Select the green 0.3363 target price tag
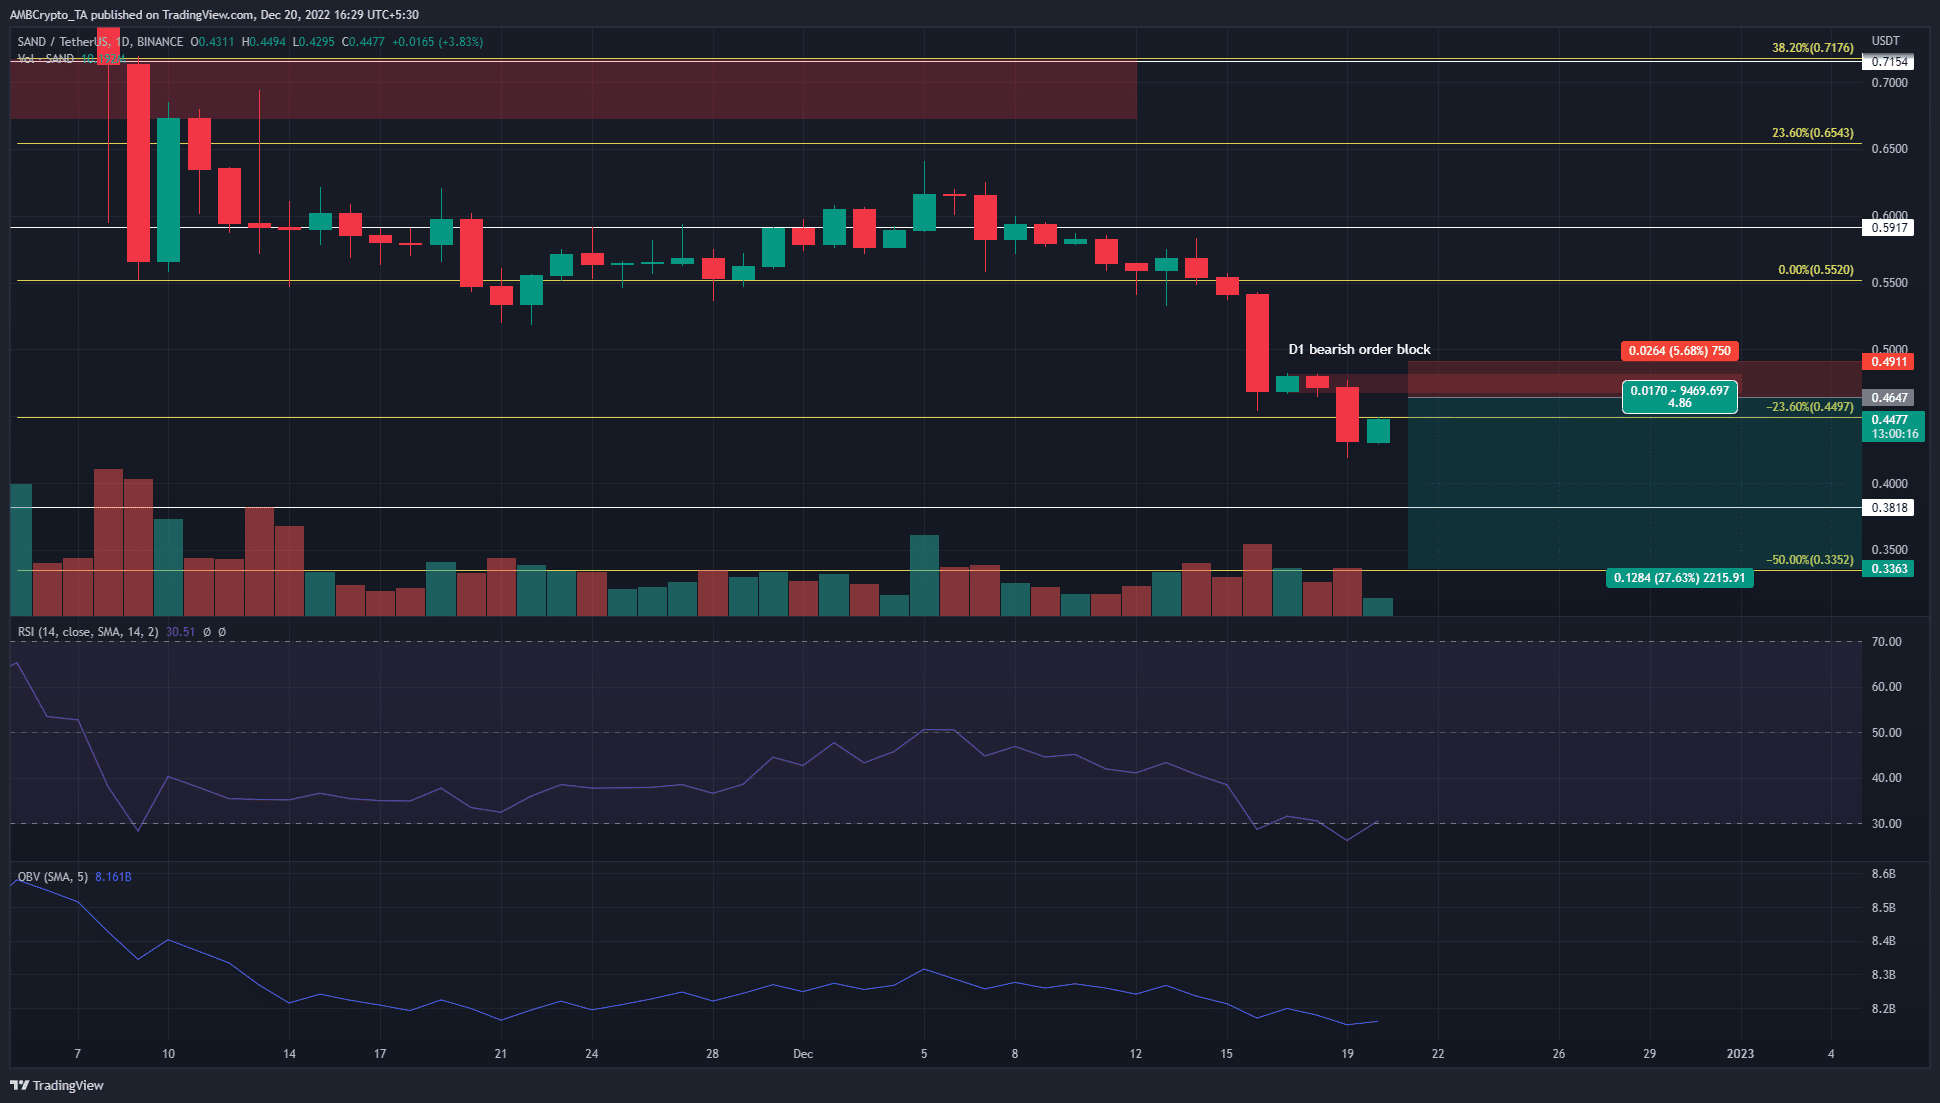 coord(1889,569)
